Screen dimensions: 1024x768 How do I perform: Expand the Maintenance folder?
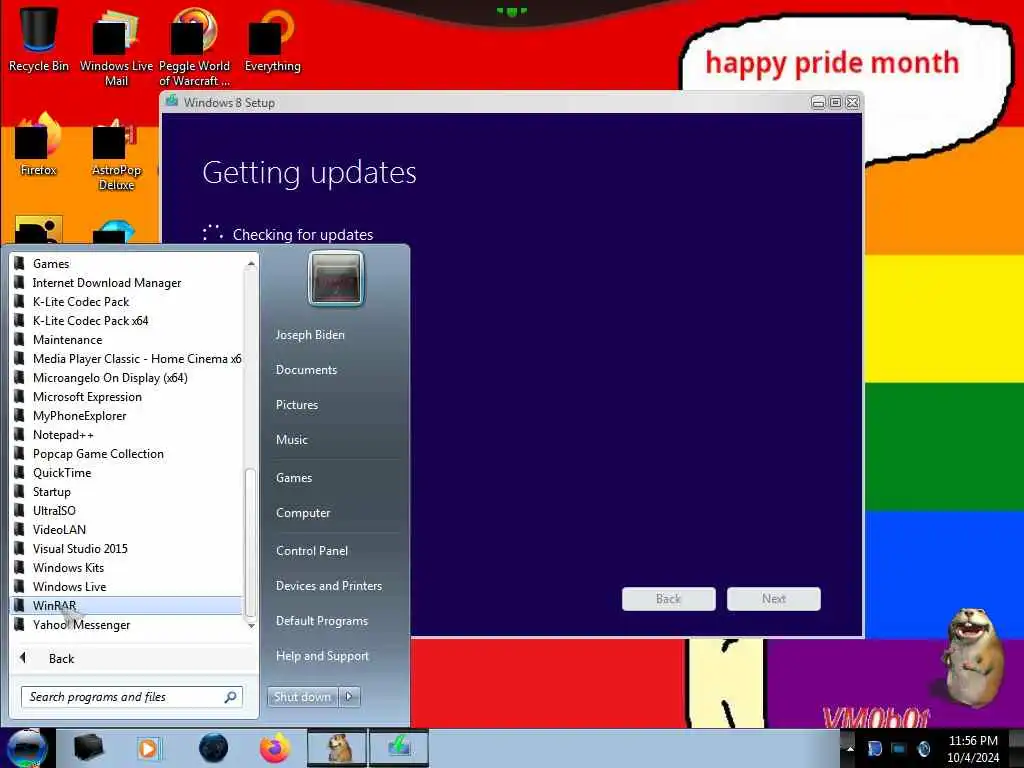(x=127, y=340)
